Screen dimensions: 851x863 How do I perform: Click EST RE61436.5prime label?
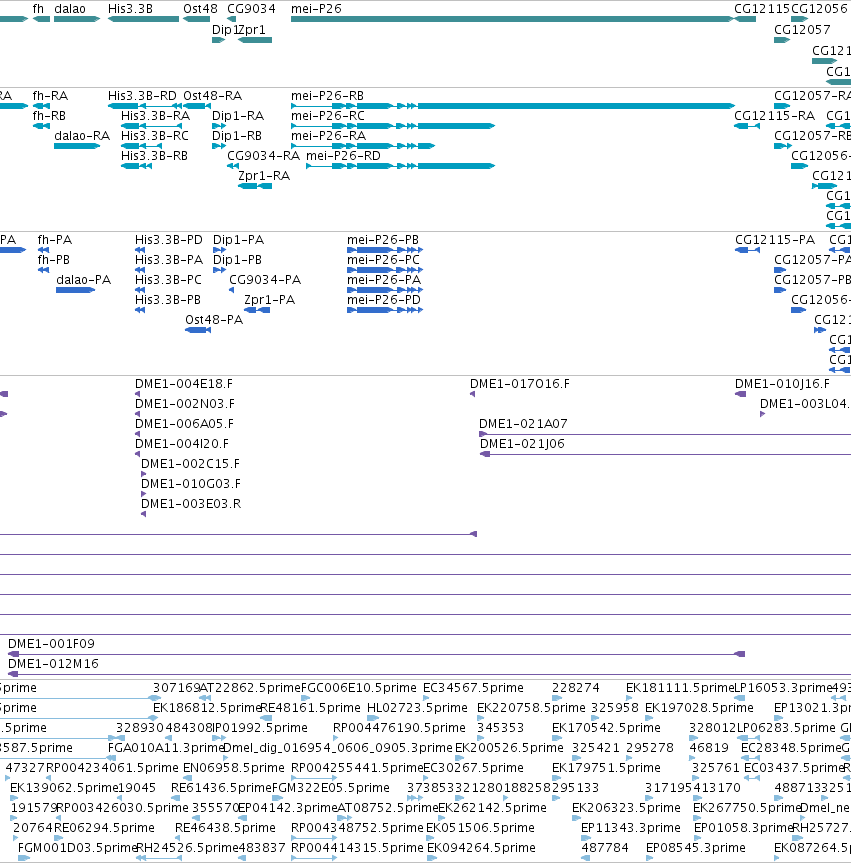pyautogui.click(x=221, y=788)
